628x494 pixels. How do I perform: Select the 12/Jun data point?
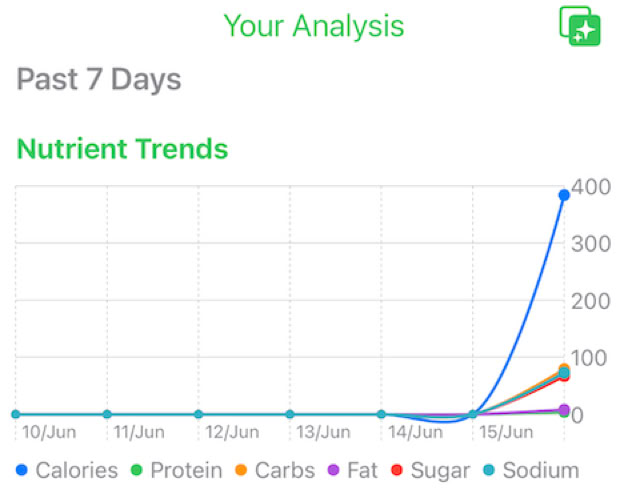[x=198, y=414]
